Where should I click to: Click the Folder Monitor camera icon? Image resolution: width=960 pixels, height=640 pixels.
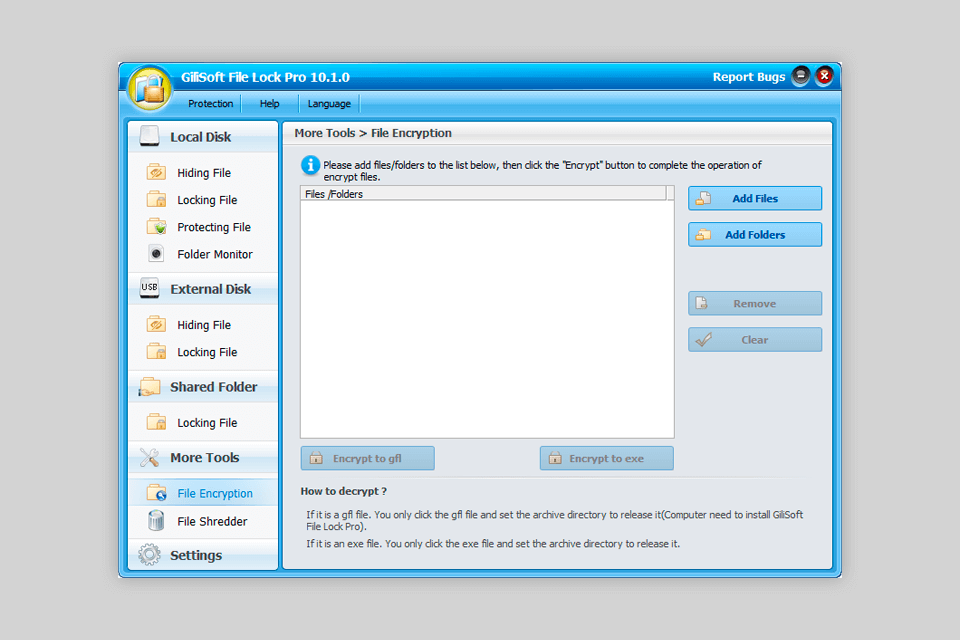point(156,254)
